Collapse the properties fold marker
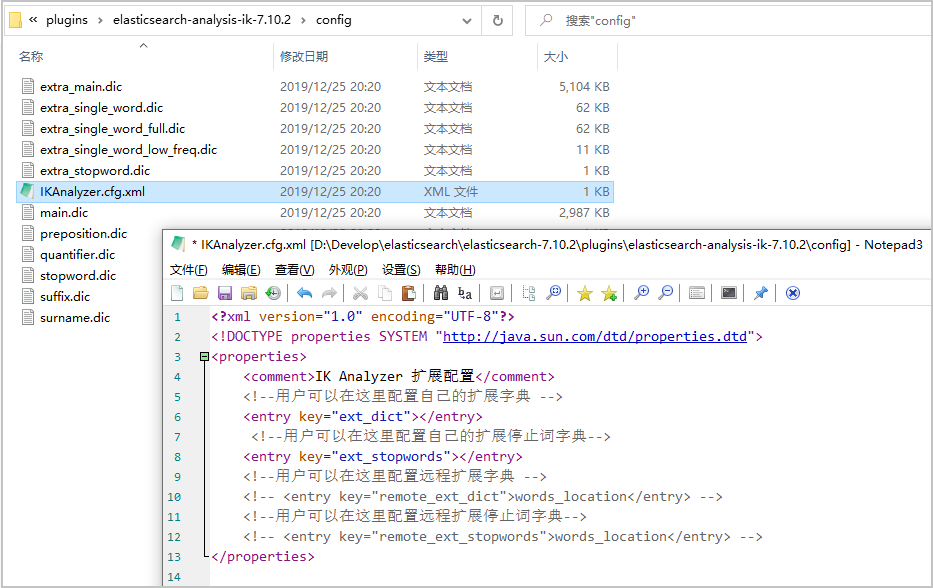 click(x=205, y=356)
